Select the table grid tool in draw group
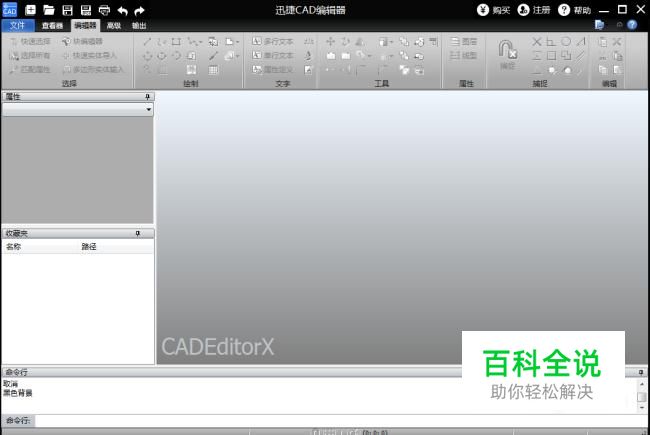Image resolution: width=650 pixels, height=435 pixels. tap(213, 70)
